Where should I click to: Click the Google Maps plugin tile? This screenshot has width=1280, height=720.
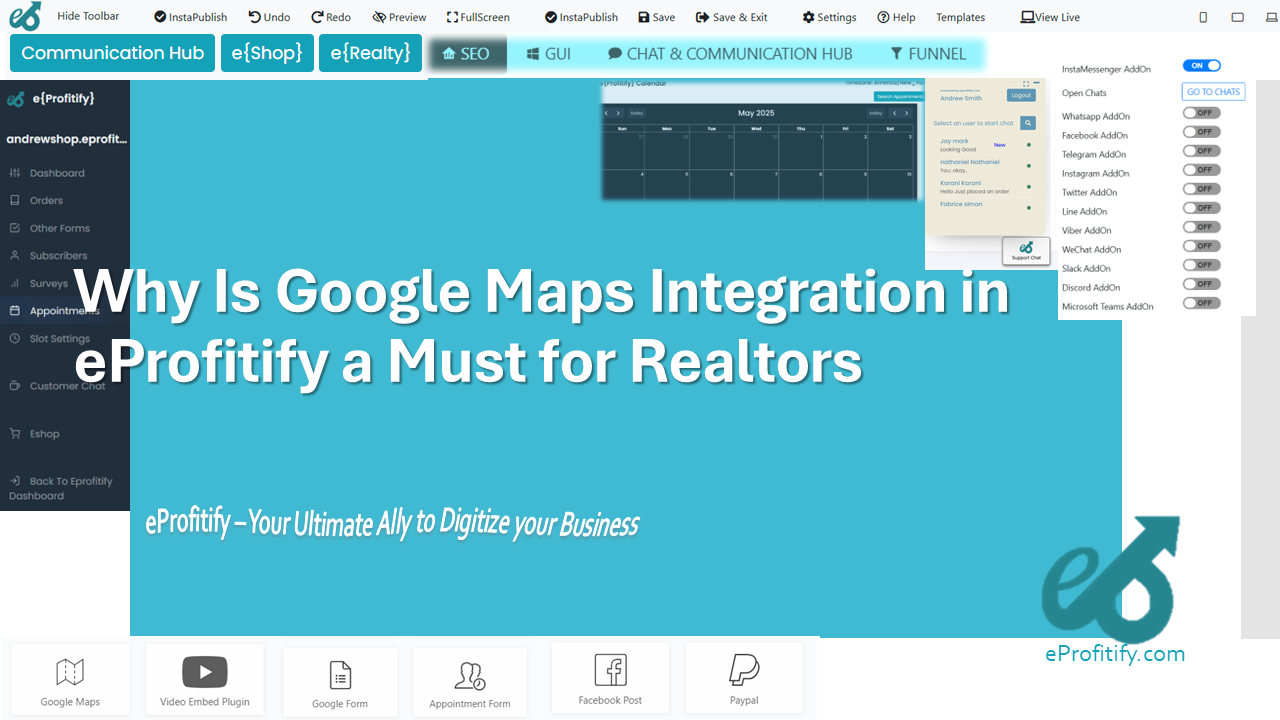coord(70,679)
